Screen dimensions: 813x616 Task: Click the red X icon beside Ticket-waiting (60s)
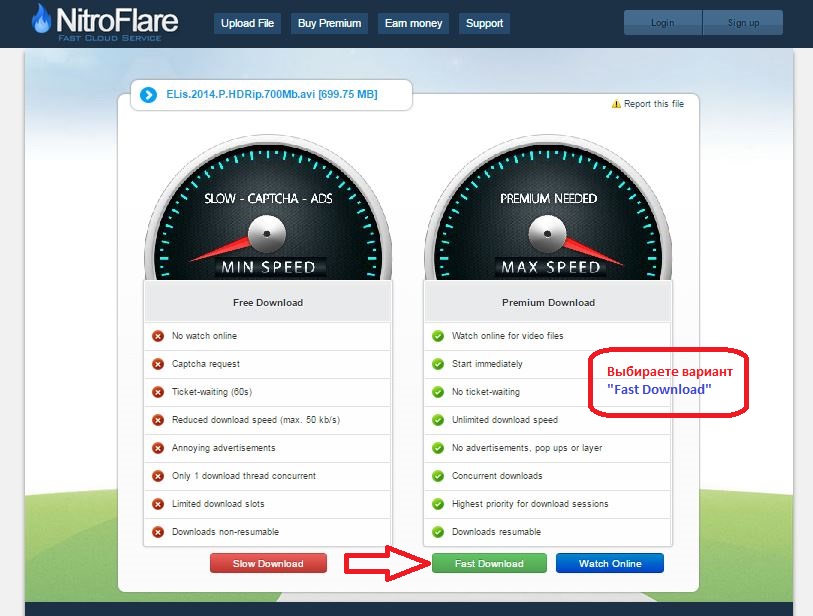click(158, 392)
